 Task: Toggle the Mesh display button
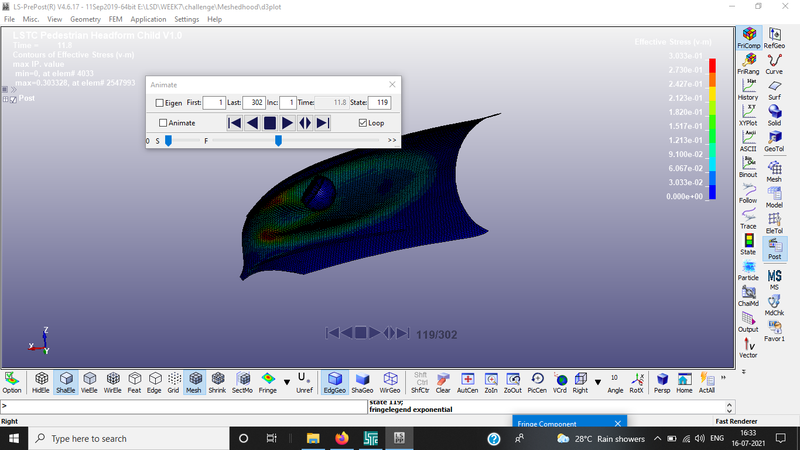[195, 383]
